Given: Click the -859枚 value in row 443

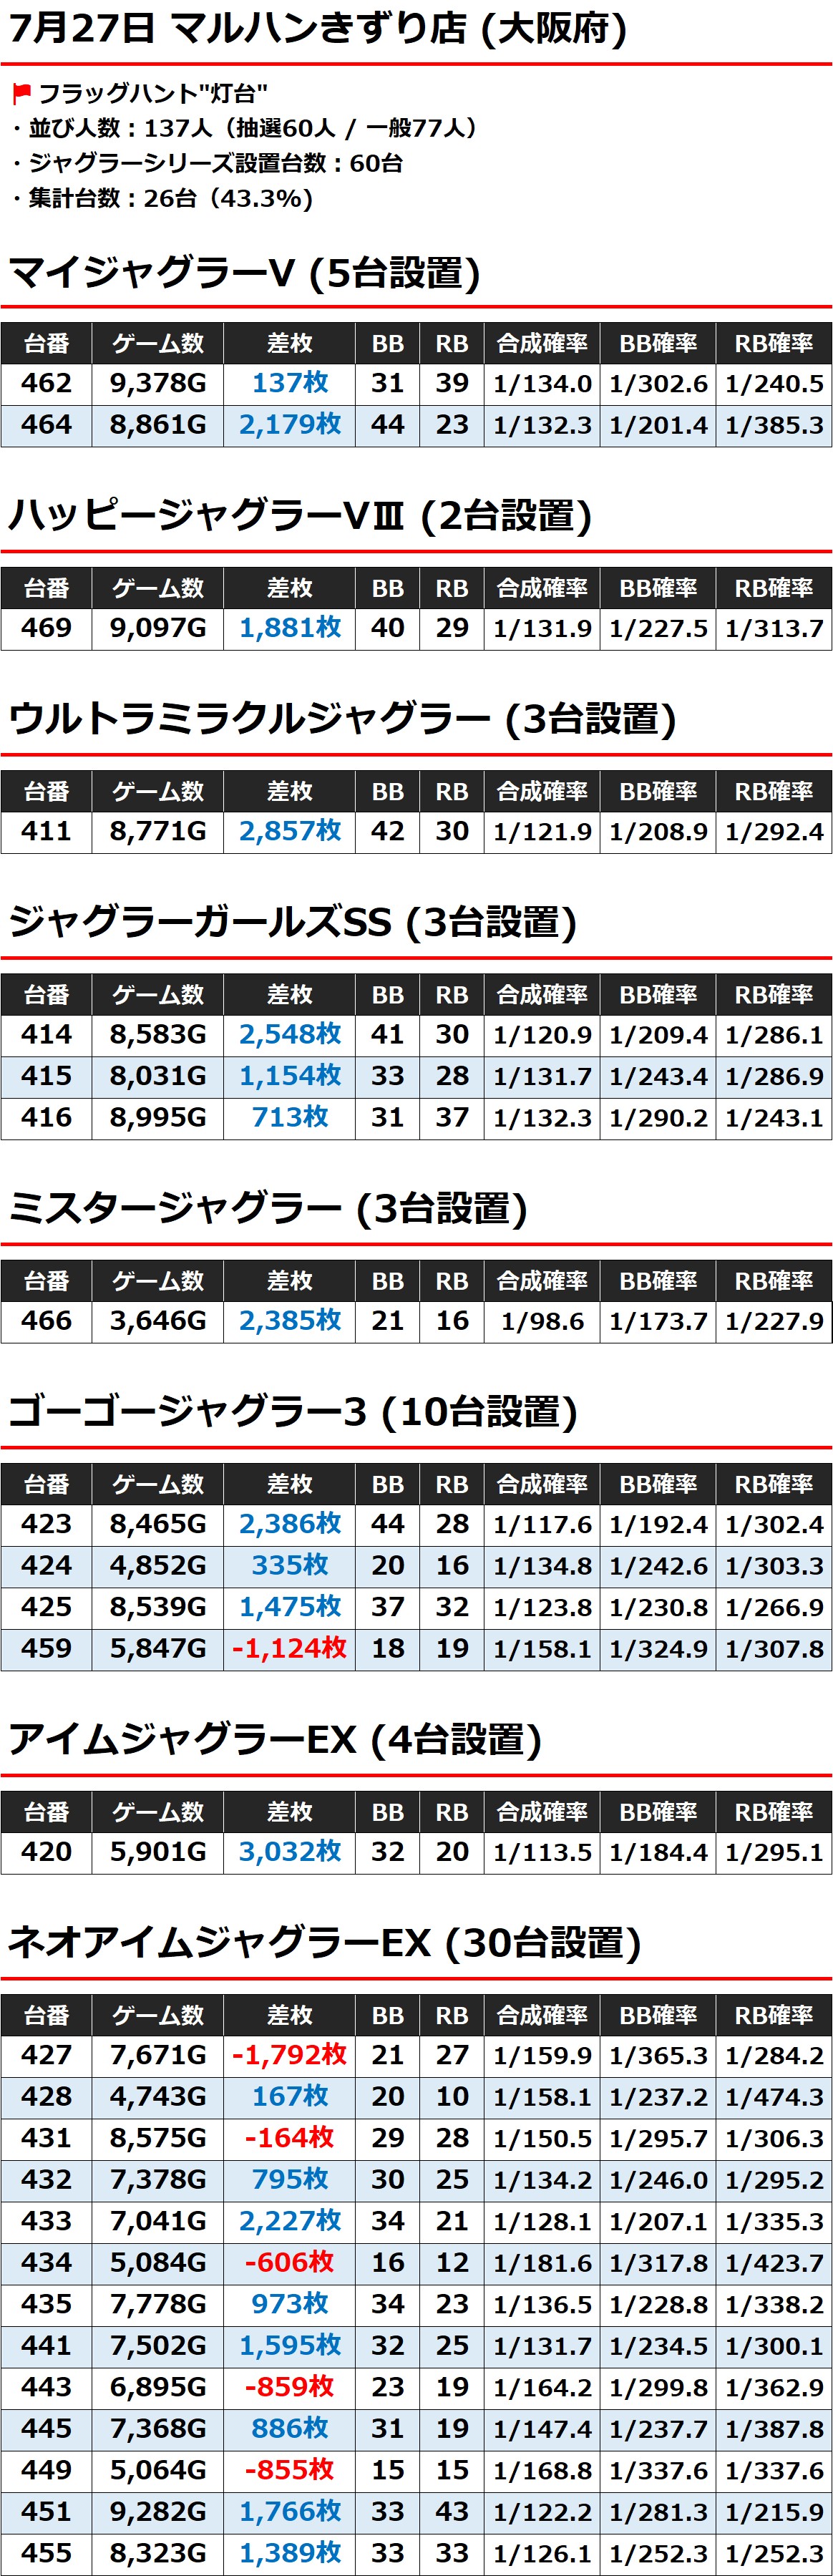Looking at the screenshot, I should point(290,2388).
